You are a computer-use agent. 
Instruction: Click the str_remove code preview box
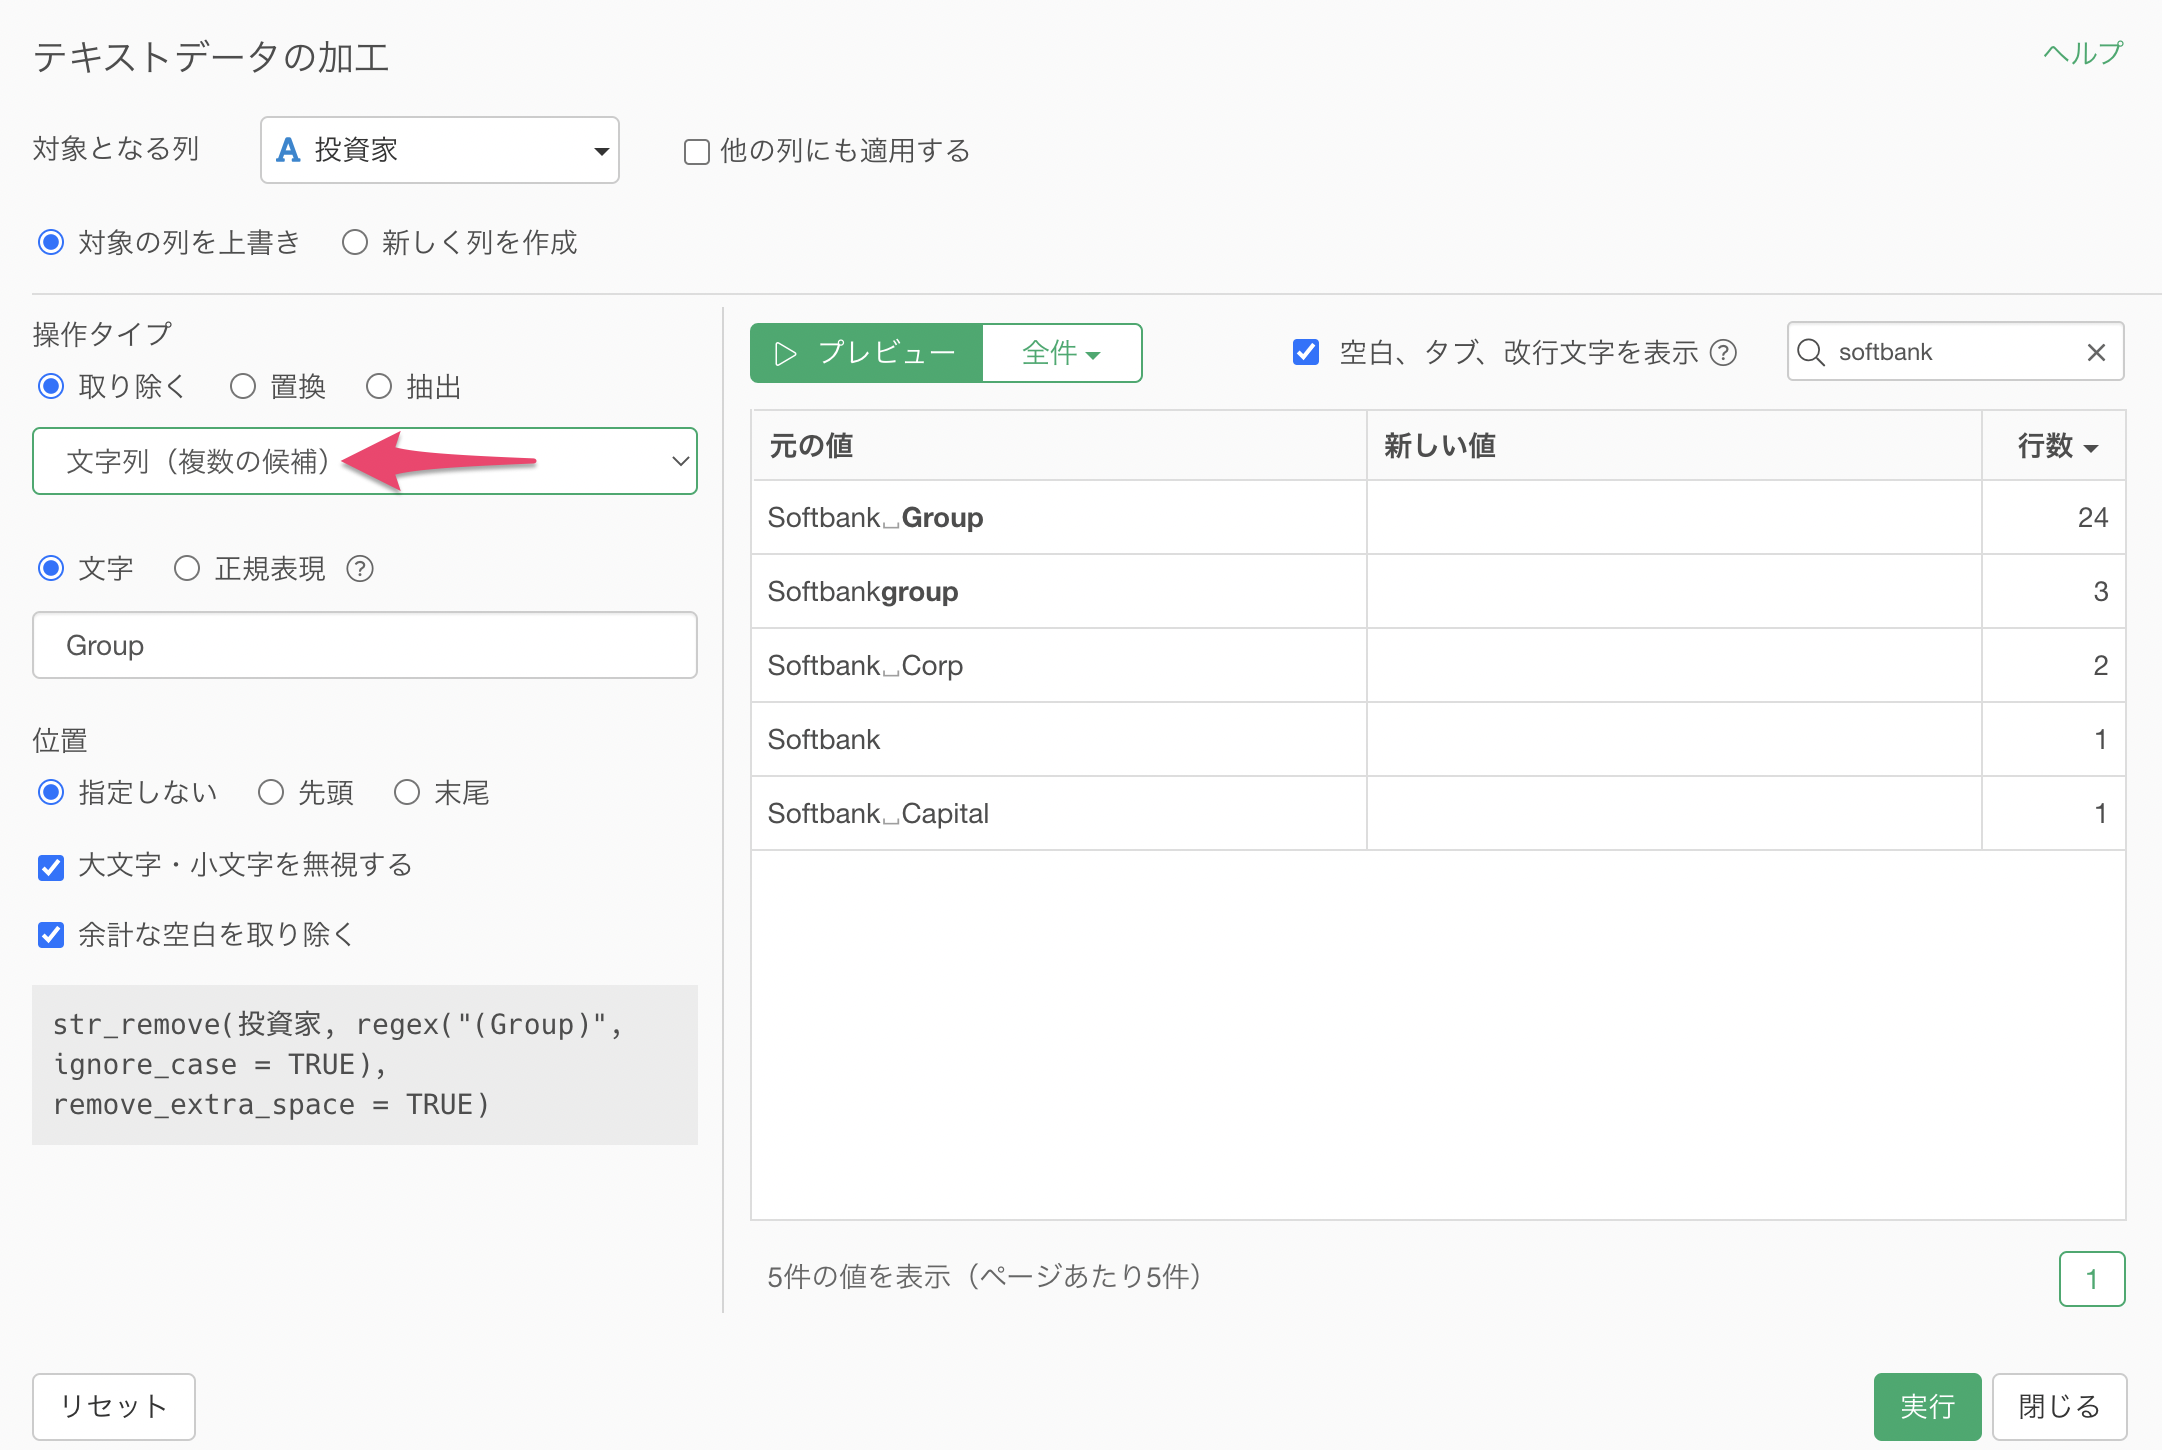365,1065
